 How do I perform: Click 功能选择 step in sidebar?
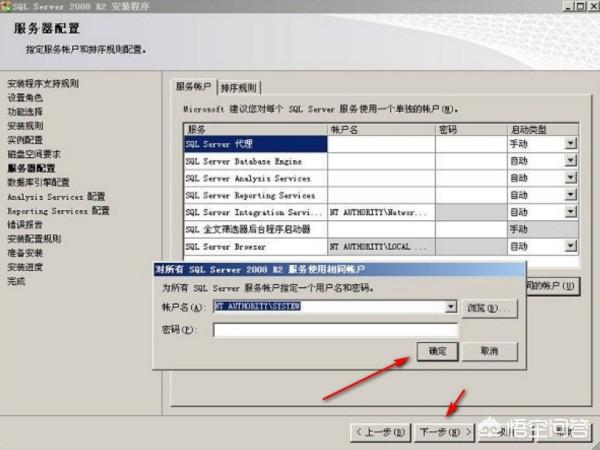pyautogui.click(x=25, y=112)
